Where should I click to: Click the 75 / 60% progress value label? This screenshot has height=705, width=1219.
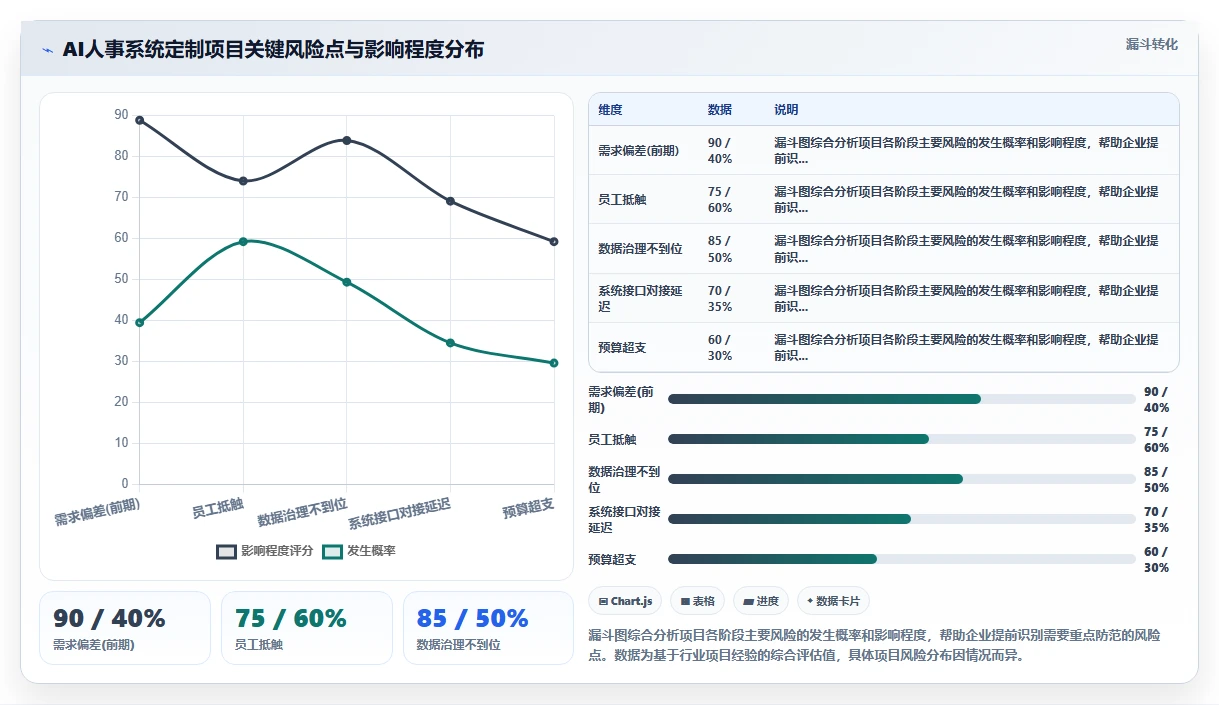pyautogui.click(x=1157, y=439)
